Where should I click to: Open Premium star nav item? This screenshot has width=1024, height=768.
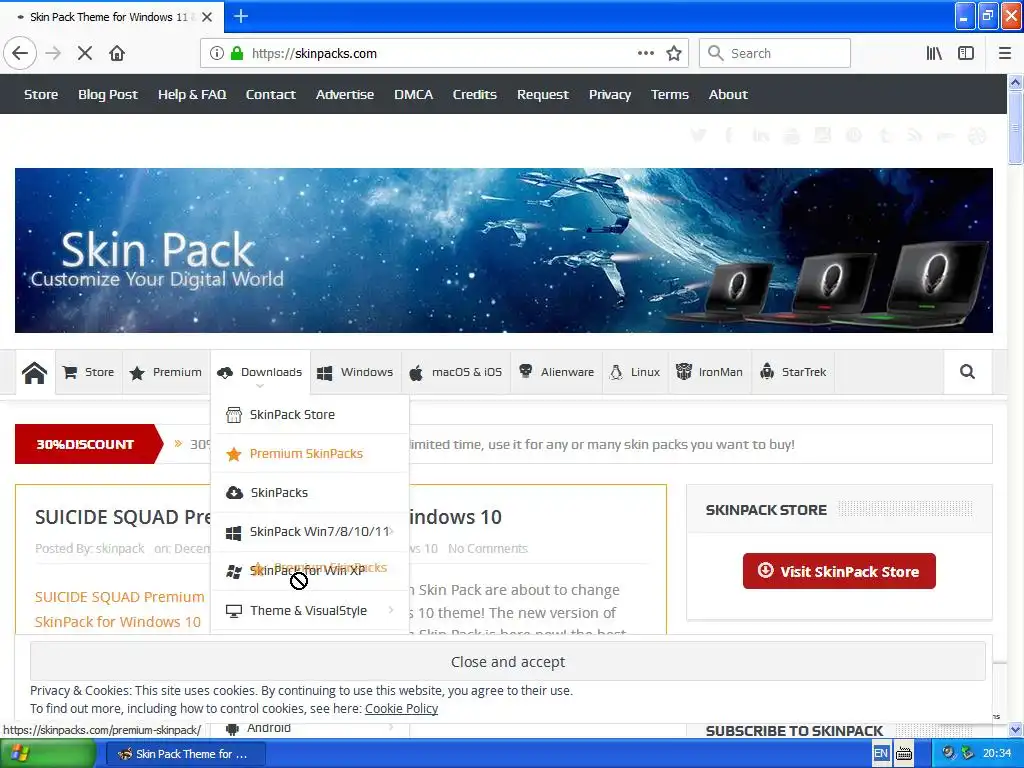[166, 372]
